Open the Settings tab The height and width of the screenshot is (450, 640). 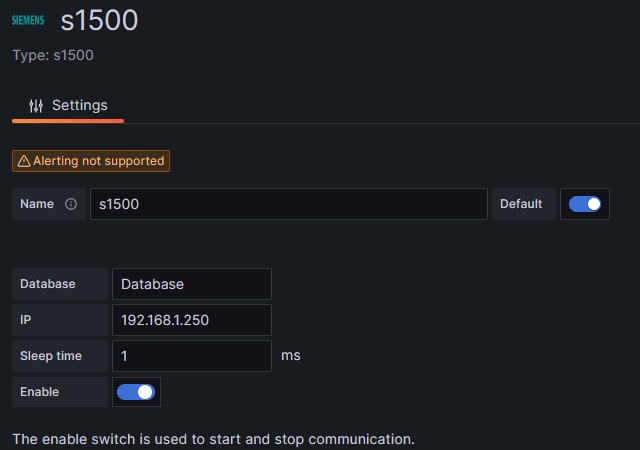tap(68, 105)
